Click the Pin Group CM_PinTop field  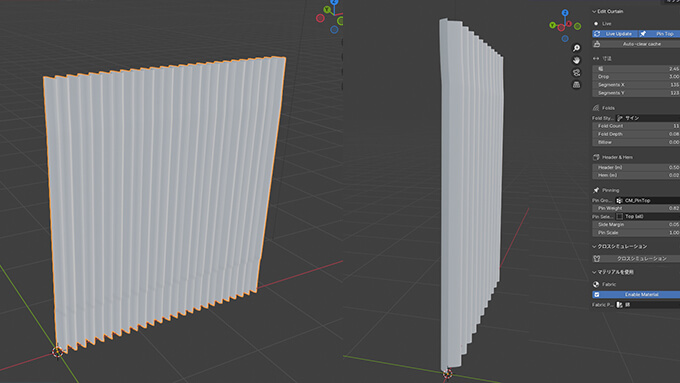pyautogui.click(x=647, y=200)
